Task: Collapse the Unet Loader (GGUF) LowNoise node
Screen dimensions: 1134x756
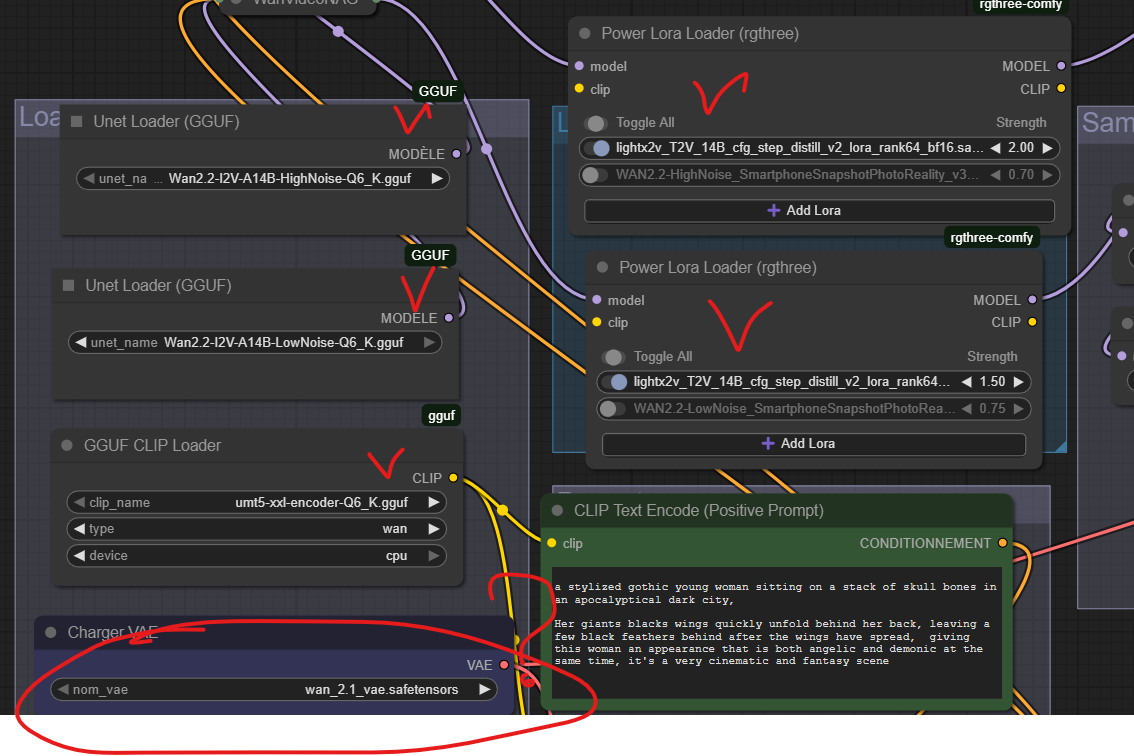Action: [x=69, y=286]
